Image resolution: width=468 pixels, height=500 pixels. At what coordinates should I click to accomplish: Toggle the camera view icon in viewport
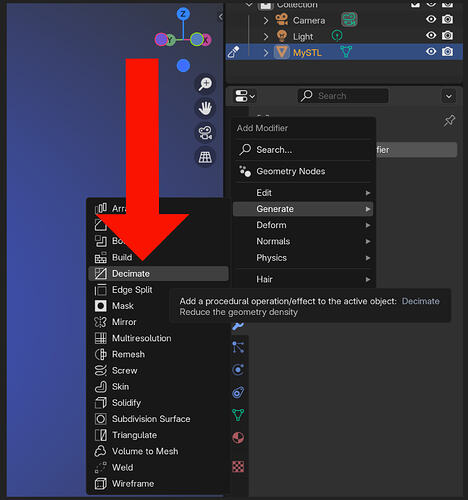tap(205, 133)
